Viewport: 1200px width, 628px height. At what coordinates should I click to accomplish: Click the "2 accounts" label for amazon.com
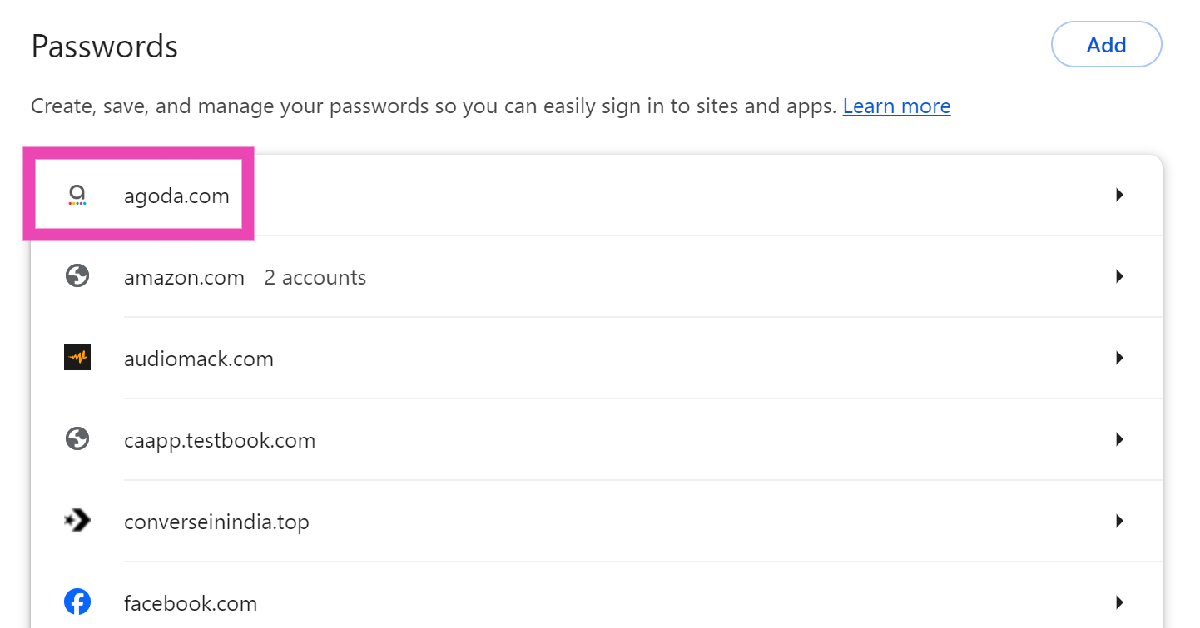click(314, 277)
